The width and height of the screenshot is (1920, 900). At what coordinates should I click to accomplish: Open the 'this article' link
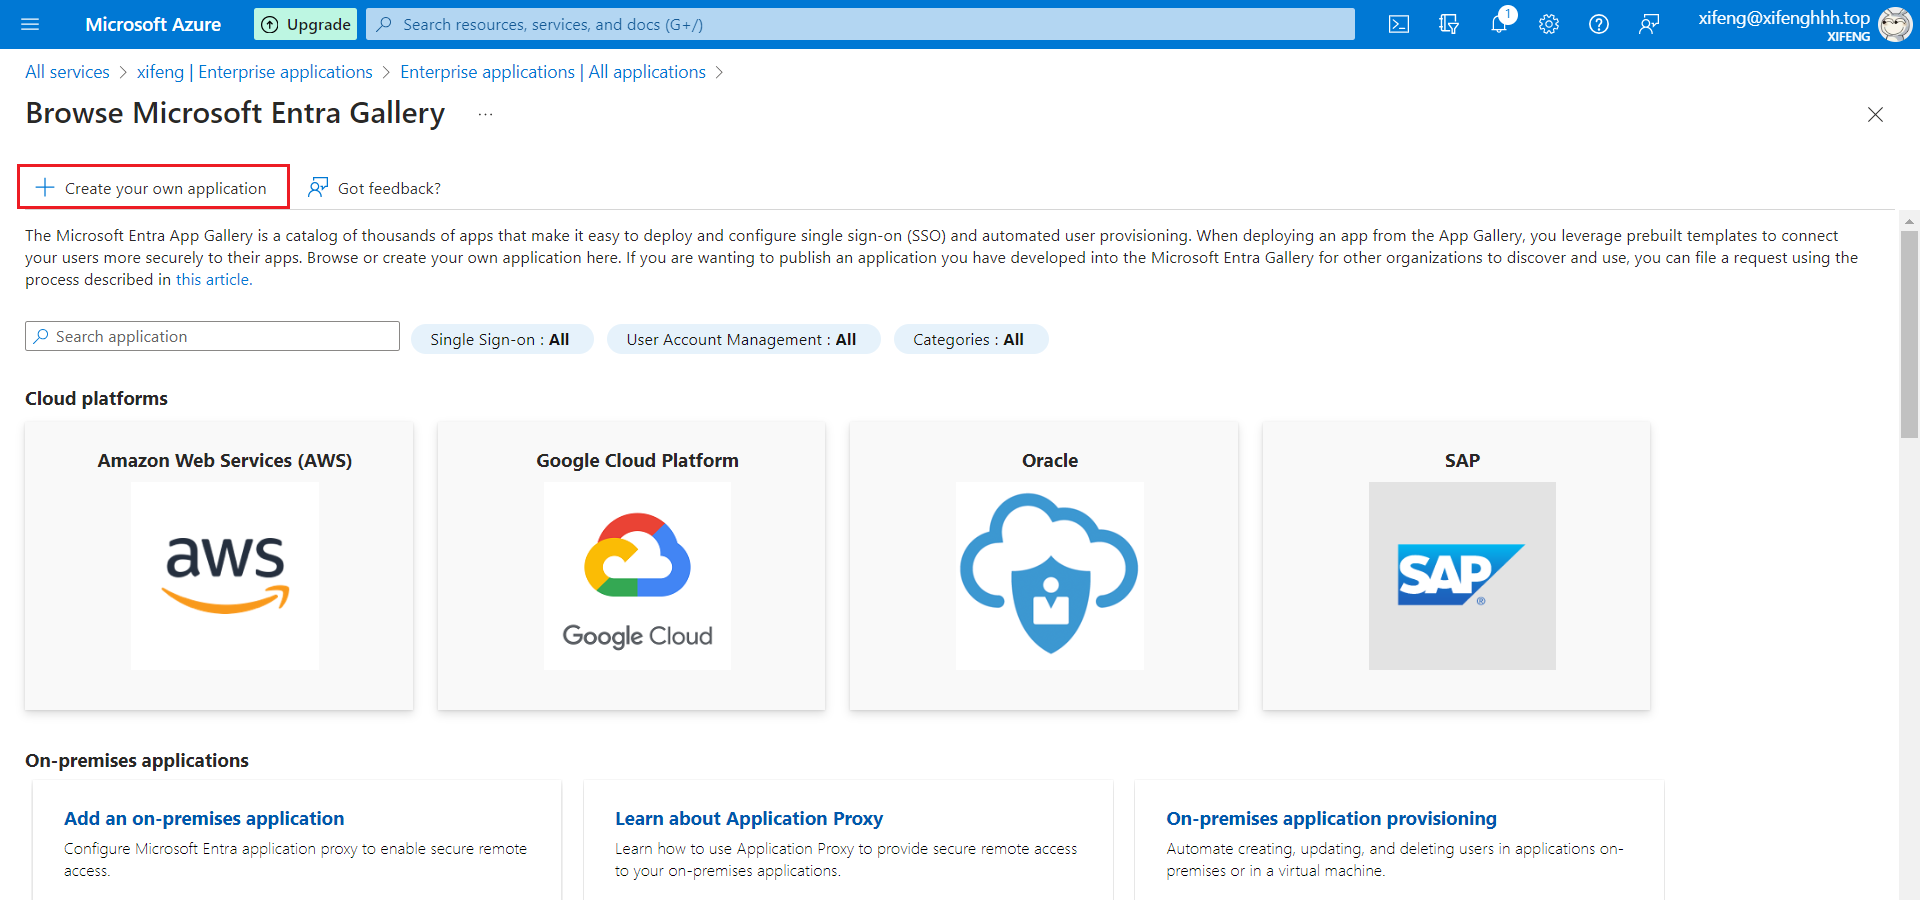pos(214,280)
